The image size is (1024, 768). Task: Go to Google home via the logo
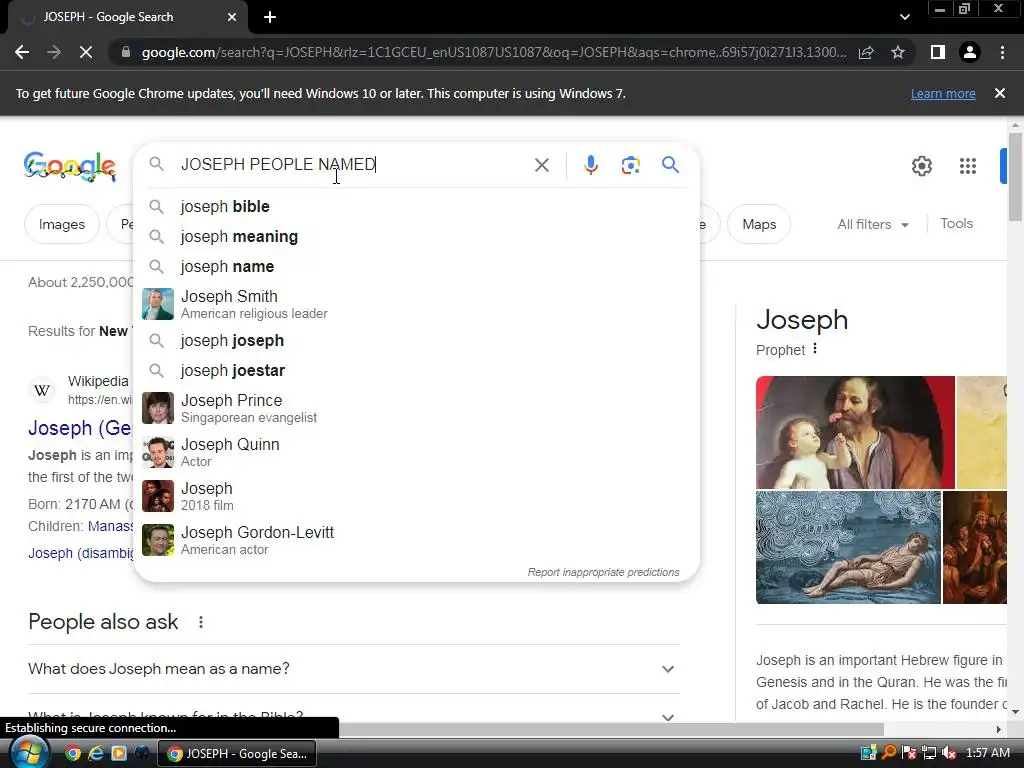(x=70, y=167)
